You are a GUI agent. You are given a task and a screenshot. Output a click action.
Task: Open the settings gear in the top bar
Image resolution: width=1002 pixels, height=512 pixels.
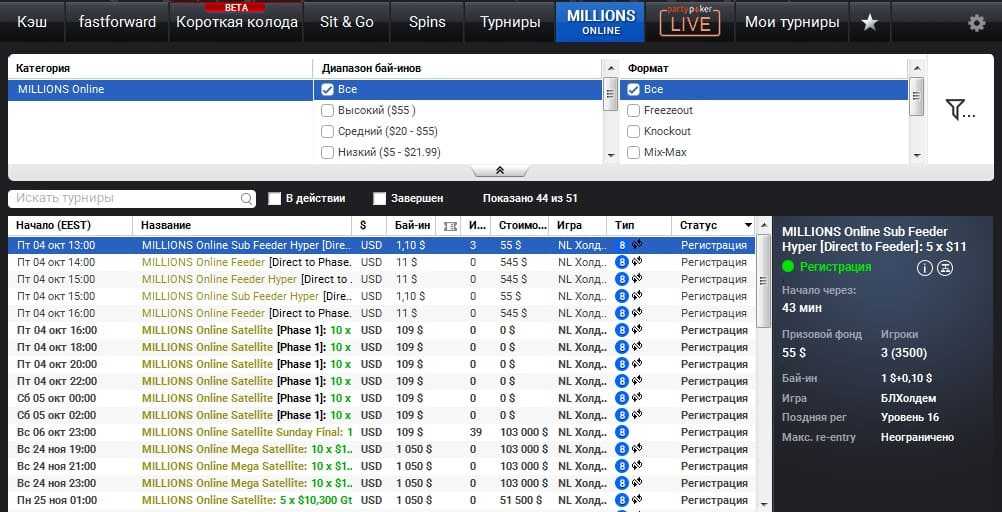click(x=976, y=22)
